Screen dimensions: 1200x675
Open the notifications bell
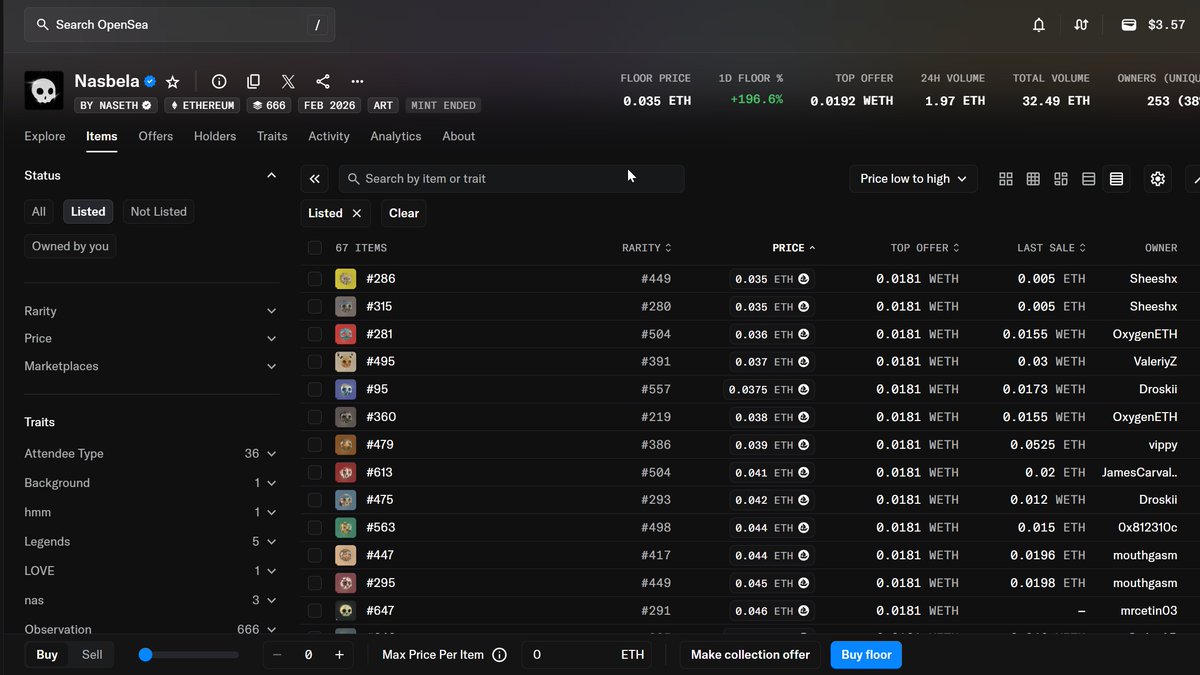(x=1039, y=25)
